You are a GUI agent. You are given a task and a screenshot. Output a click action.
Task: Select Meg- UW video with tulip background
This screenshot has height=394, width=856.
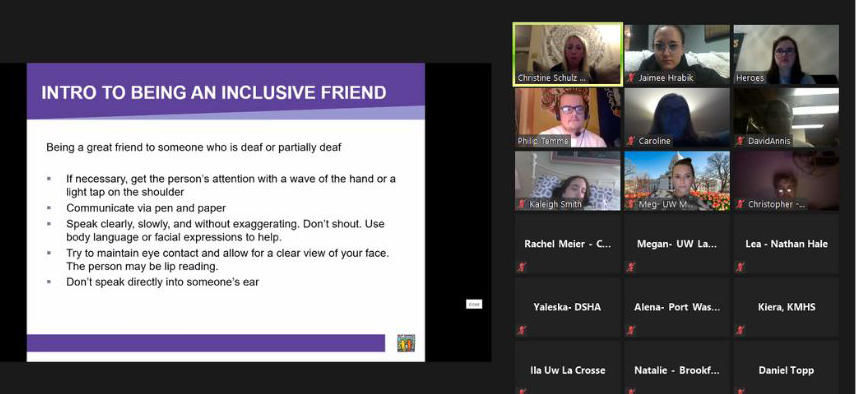pos(677,181)
